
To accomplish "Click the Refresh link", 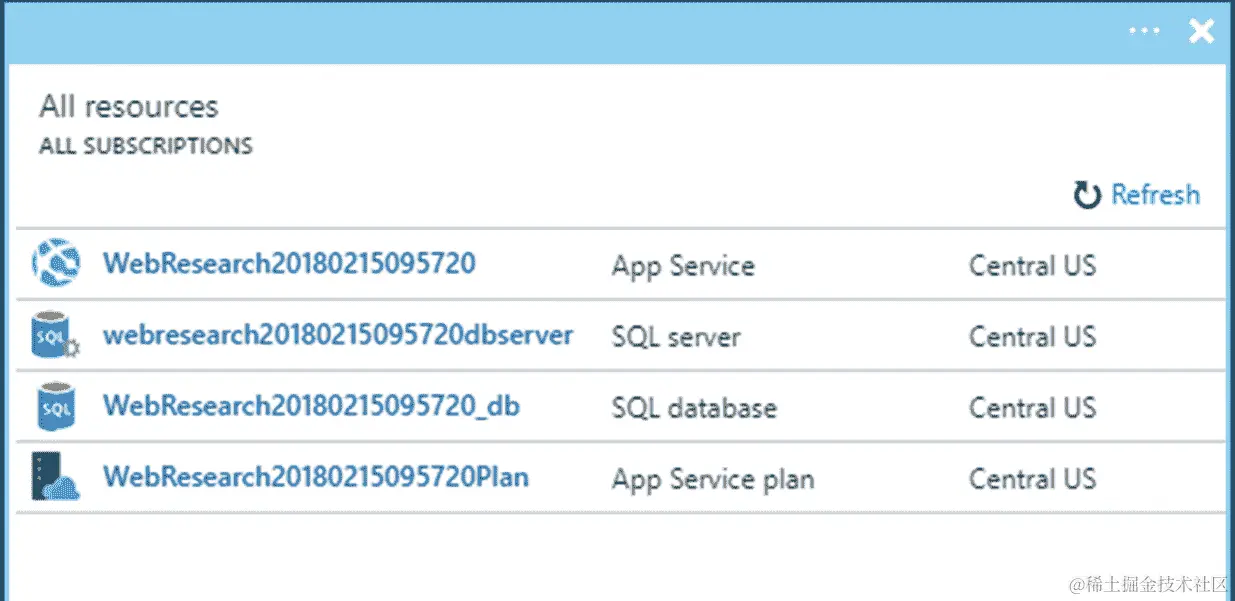I will (x=1155, y=194).
